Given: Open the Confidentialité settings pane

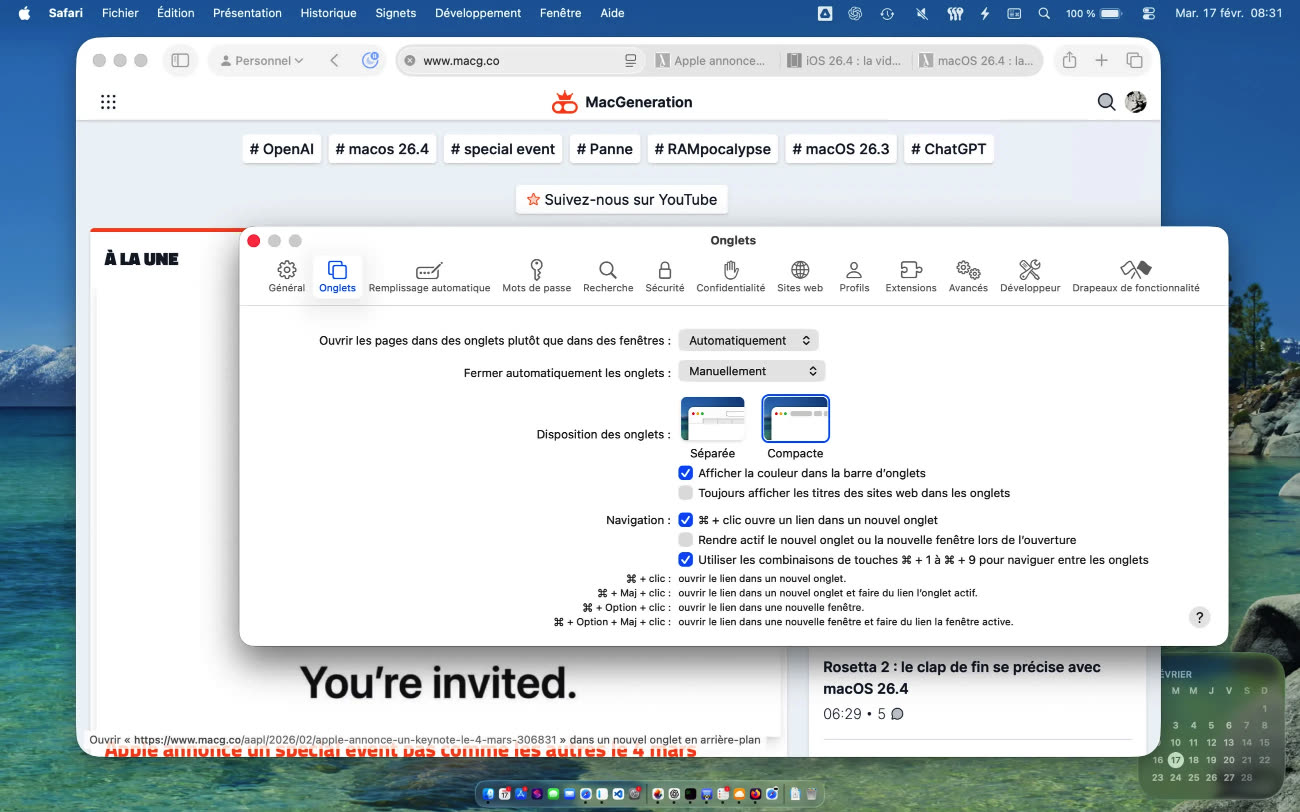Looking at the screenshot, I should [x=730, y=276].
